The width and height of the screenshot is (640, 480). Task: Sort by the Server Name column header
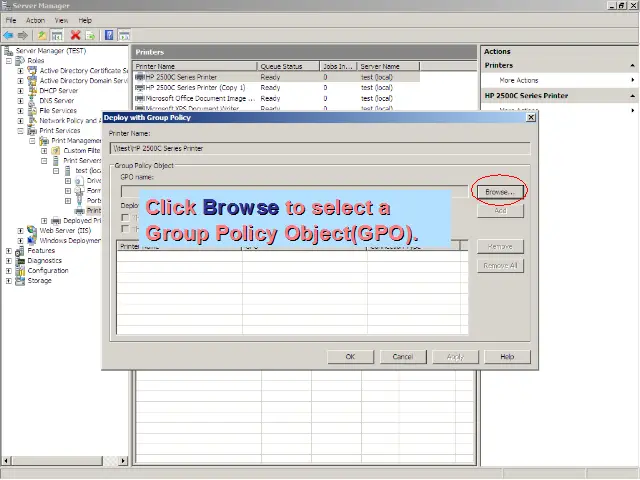click(x=388, y=66)
